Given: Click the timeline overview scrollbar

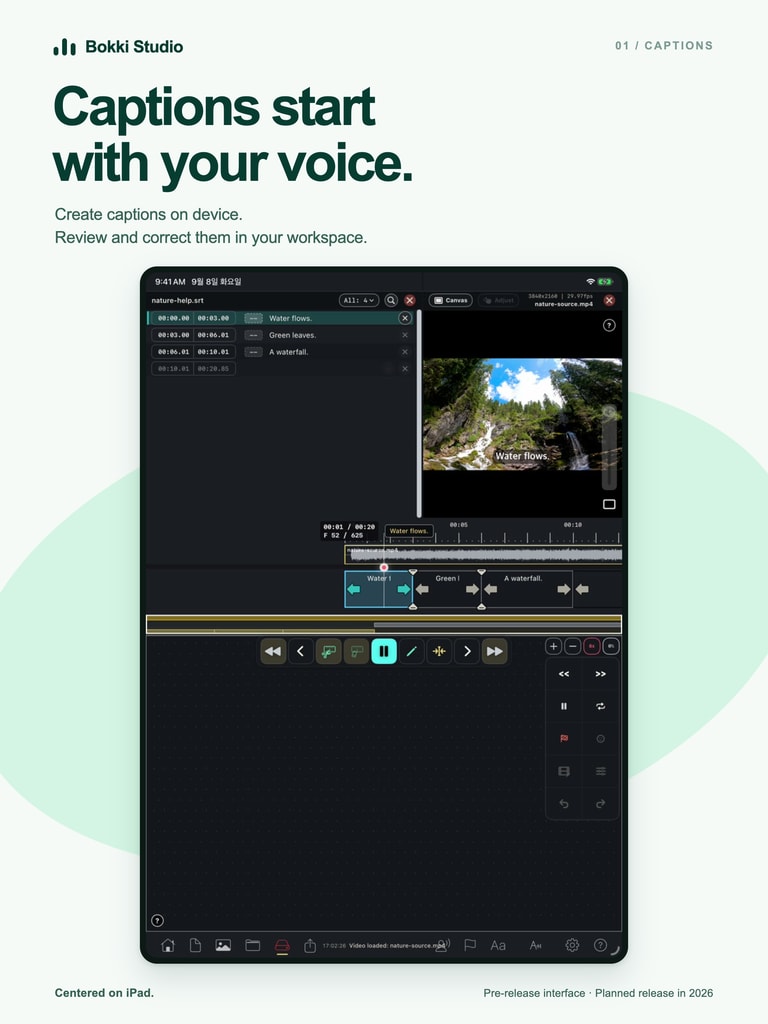Looking at the screenshot, I should pyautogui.click(x=384, y=624).
